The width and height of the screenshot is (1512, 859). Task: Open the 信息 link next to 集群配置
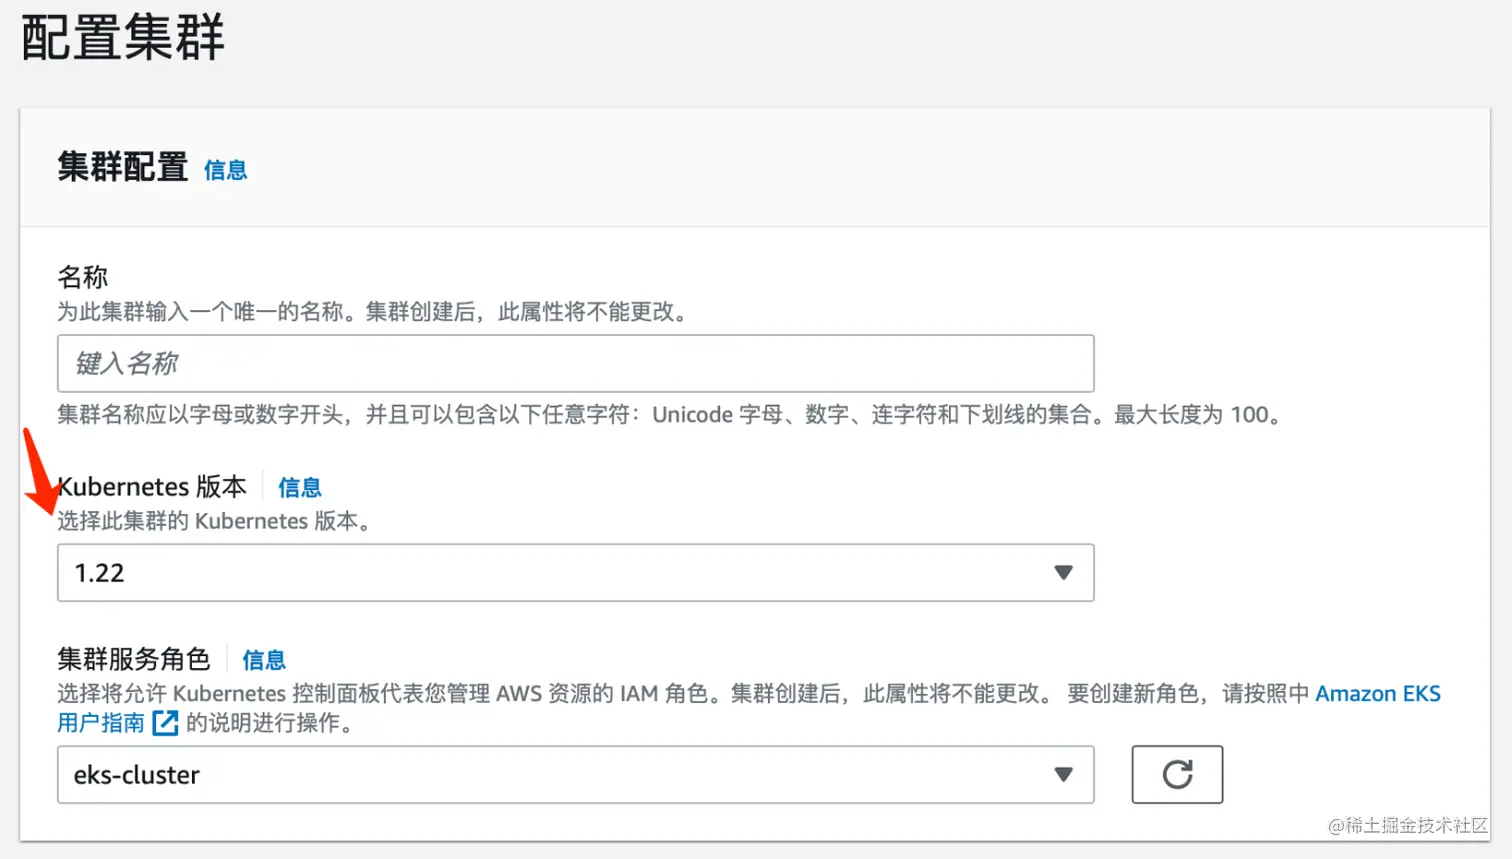pos(225,171)
